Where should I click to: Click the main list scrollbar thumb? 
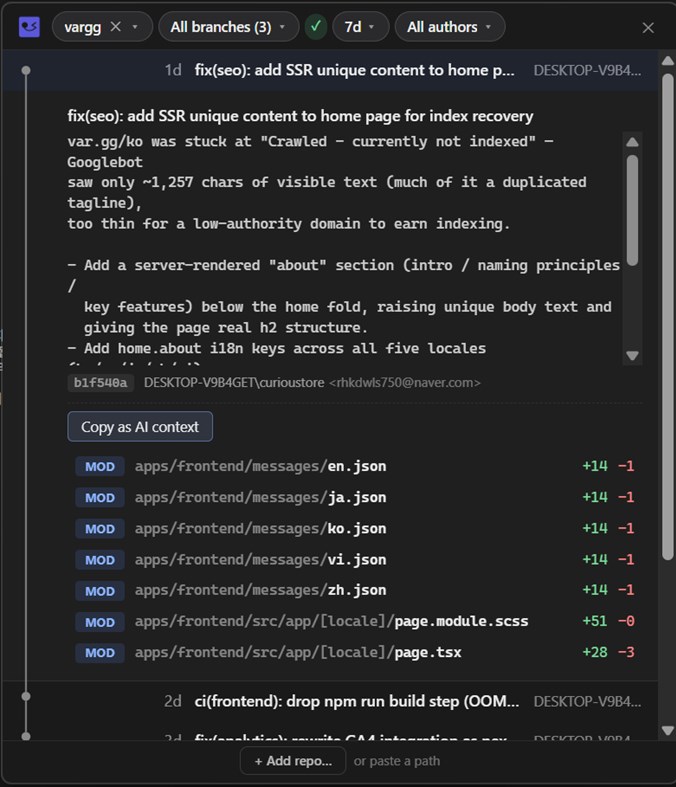click(667, 317)
